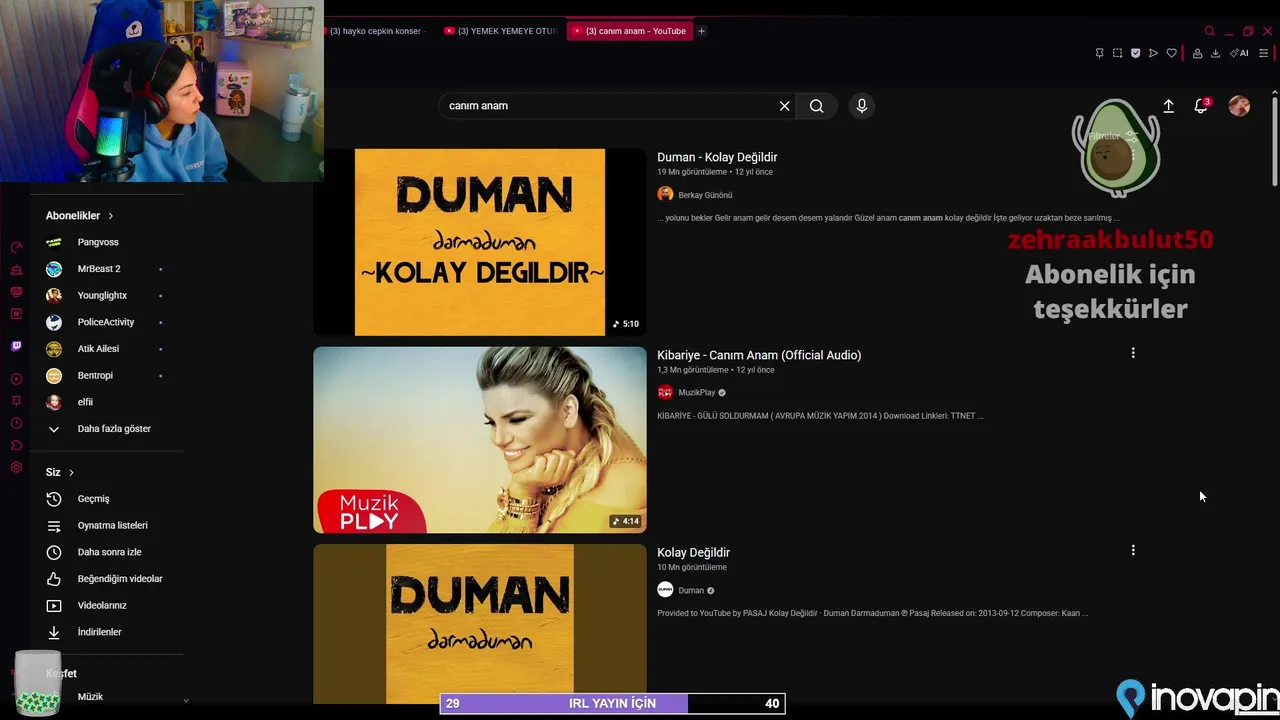The height and width of the screenshot is (720, 1280).
Task: Click the send/flow arrow icon in toolbar
Action: tap(1153, 53)
